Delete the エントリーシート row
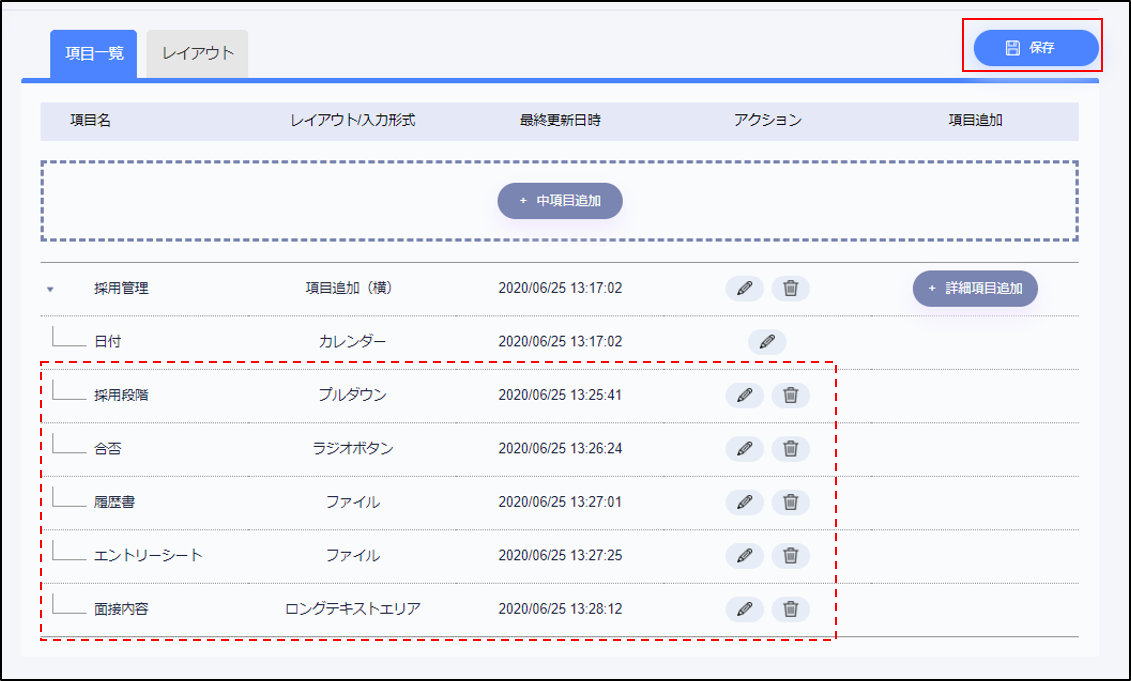The height and width of the screenshot is (681, 1131). (790, 555)
